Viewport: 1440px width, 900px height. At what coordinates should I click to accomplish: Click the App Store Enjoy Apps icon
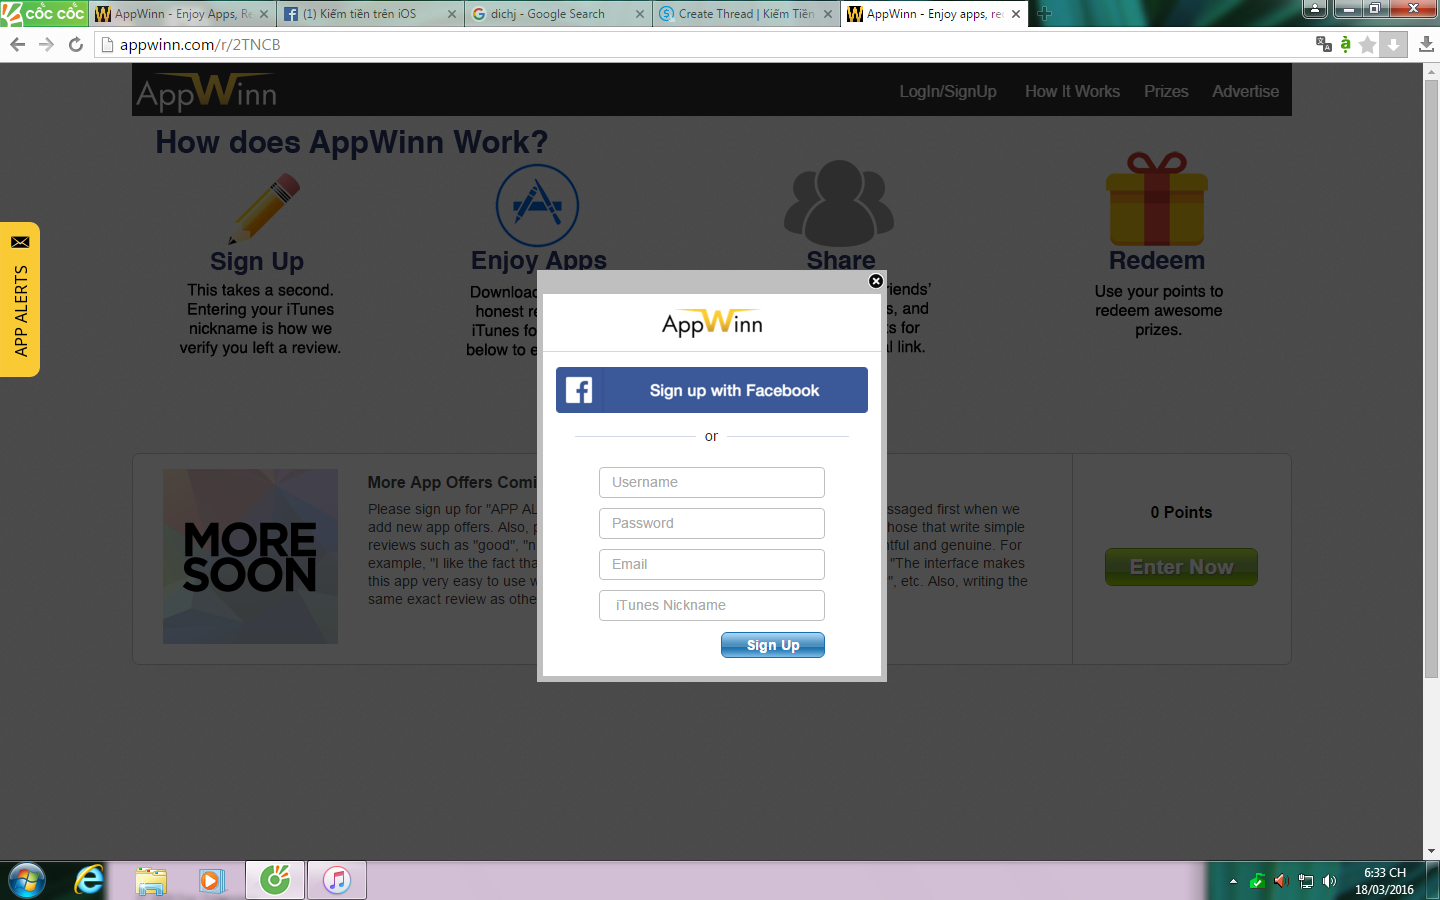coord(538,205)
